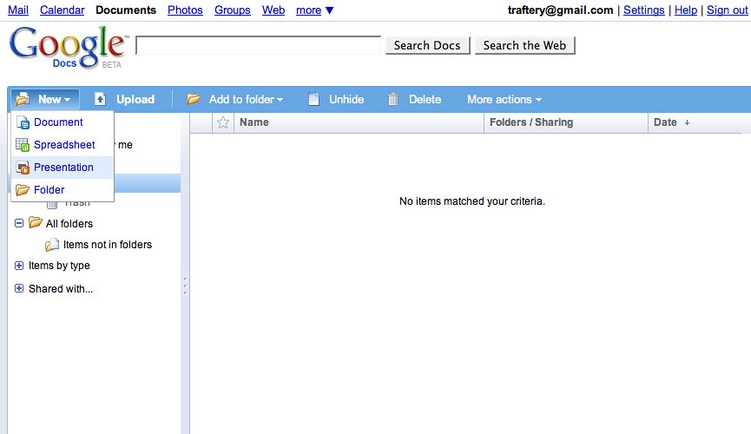Choose Folder from the New menu

click(62, 190)
